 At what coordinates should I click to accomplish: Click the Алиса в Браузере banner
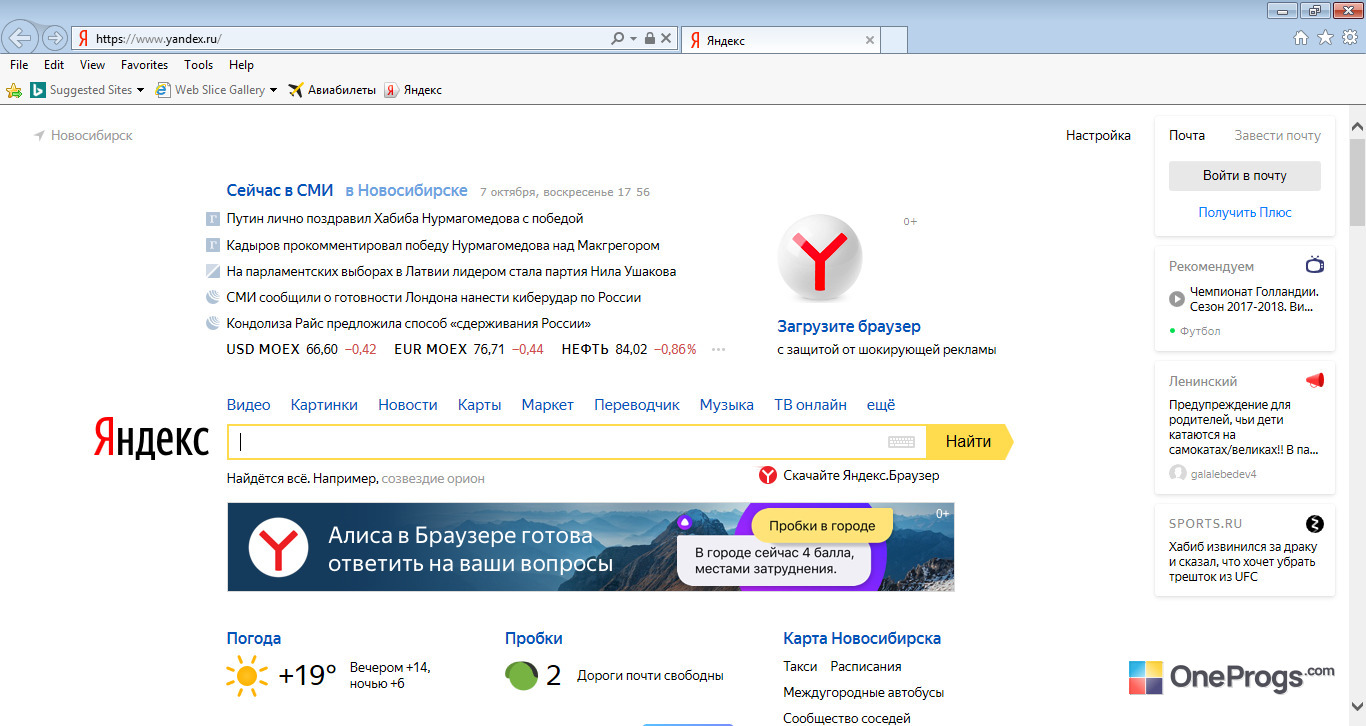[x=591, y=547]
